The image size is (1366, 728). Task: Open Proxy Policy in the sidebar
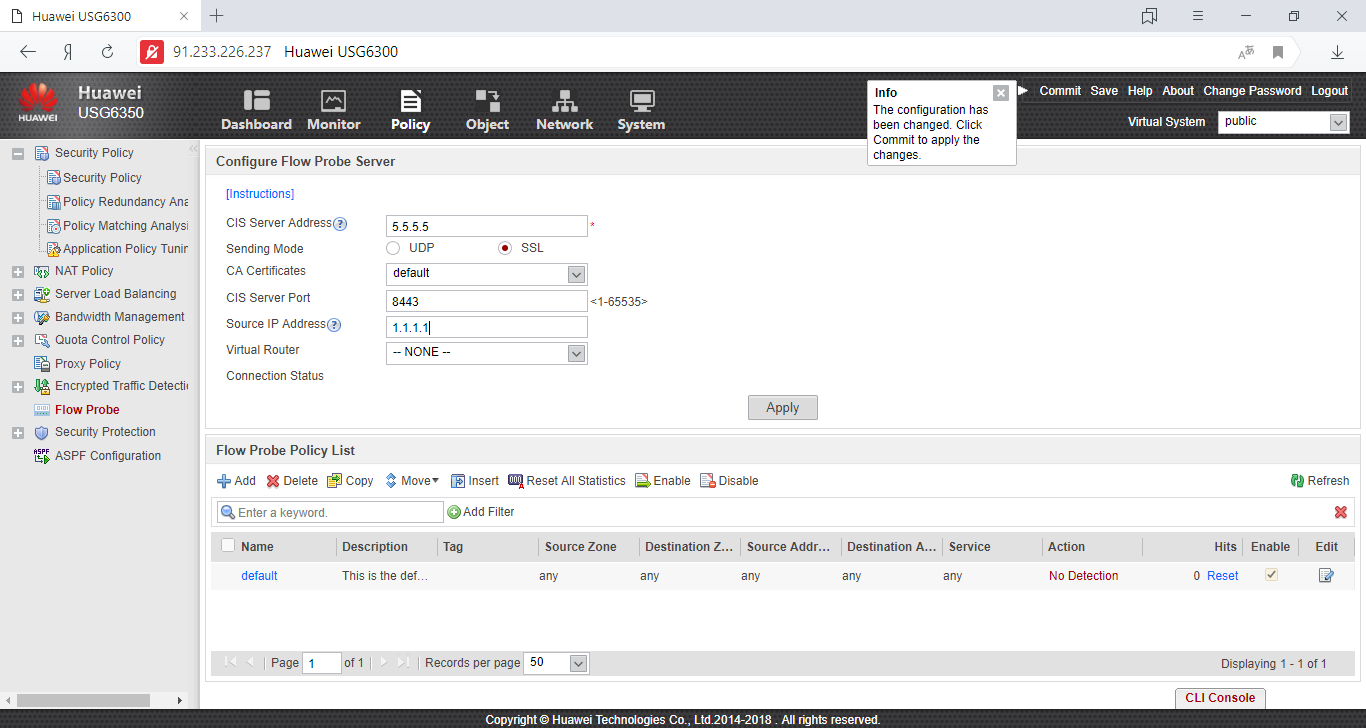tap(88, 364)
